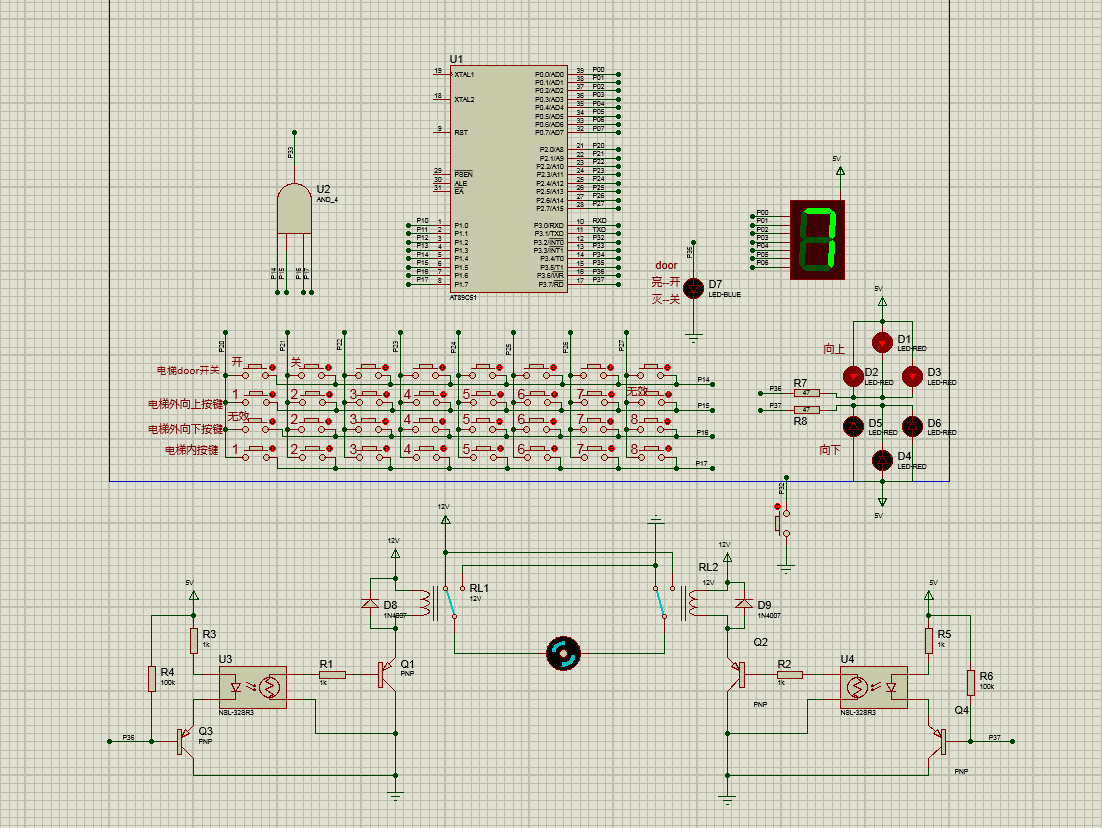This screenshot has height=828, width=1102.
Task: Select the U3 optocoupler
Action: (252, 687)
